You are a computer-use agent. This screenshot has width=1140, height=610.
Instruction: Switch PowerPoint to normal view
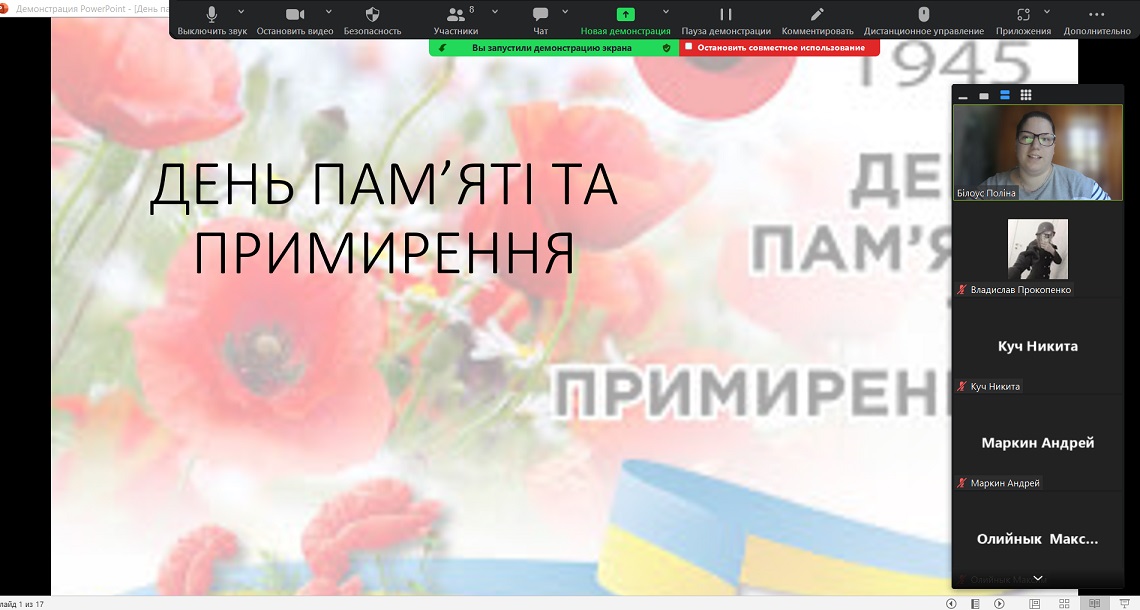coord(1035,603)
